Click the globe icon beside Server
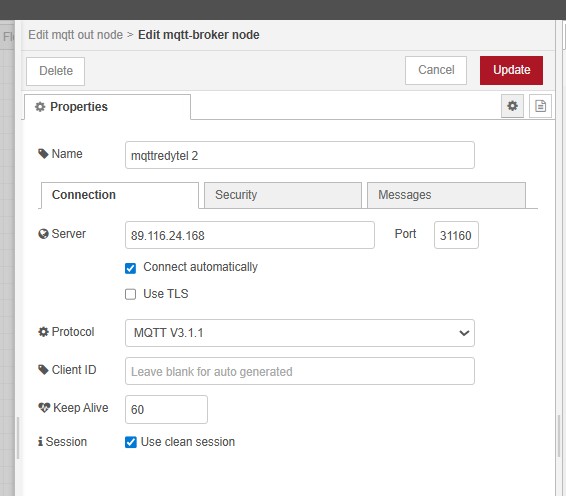This screenshot has width=566, height=496. click(43, 234)
